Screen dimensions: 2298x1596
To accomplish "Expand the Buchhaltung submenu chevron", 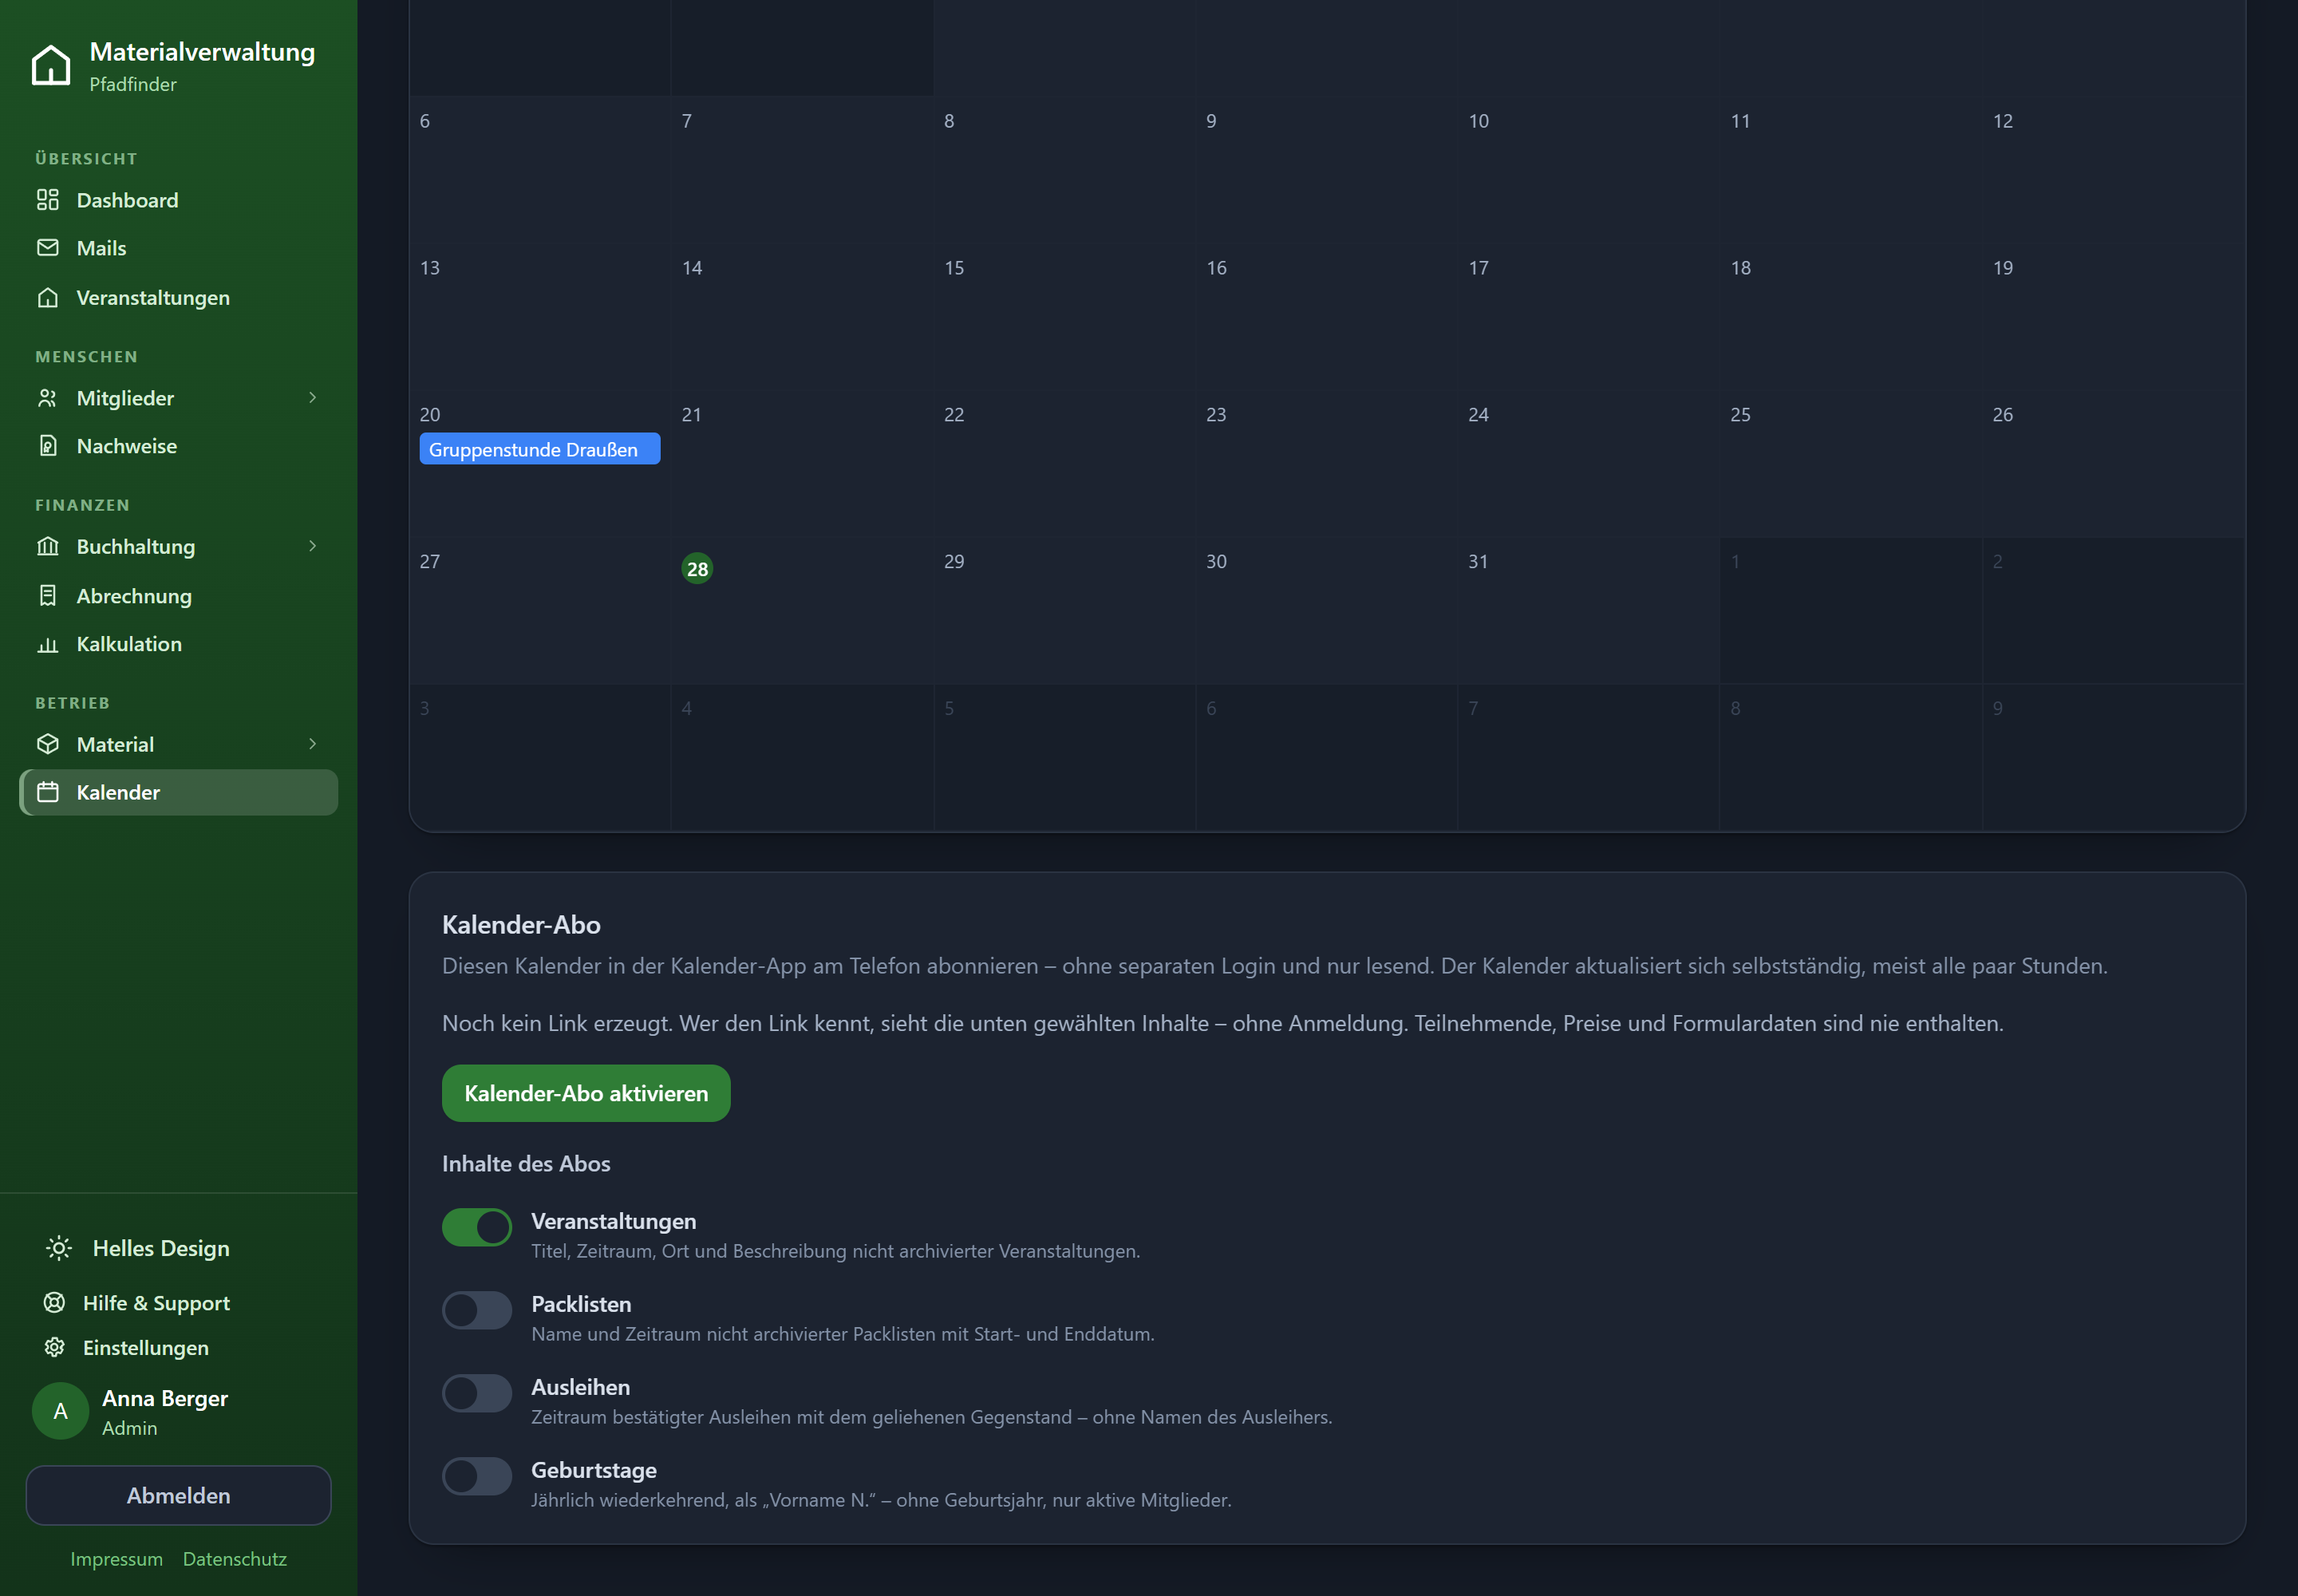I will coord(313,546).
